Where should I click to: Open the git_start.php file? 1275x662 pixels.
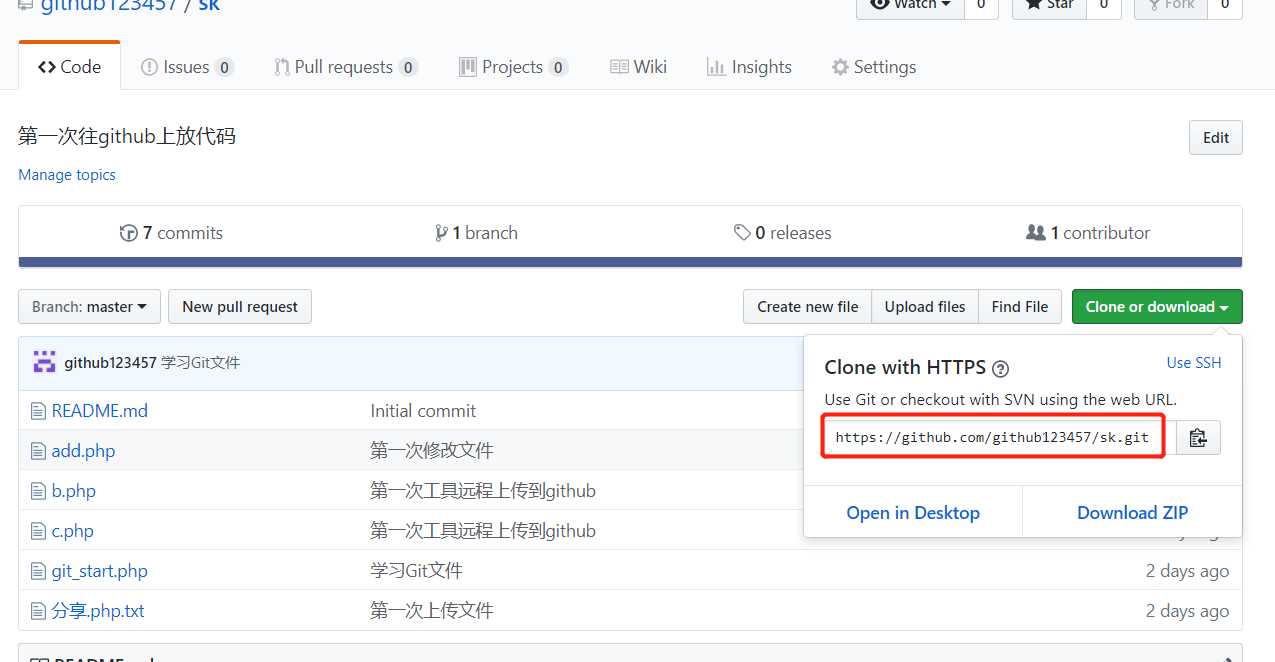(100, 571)
